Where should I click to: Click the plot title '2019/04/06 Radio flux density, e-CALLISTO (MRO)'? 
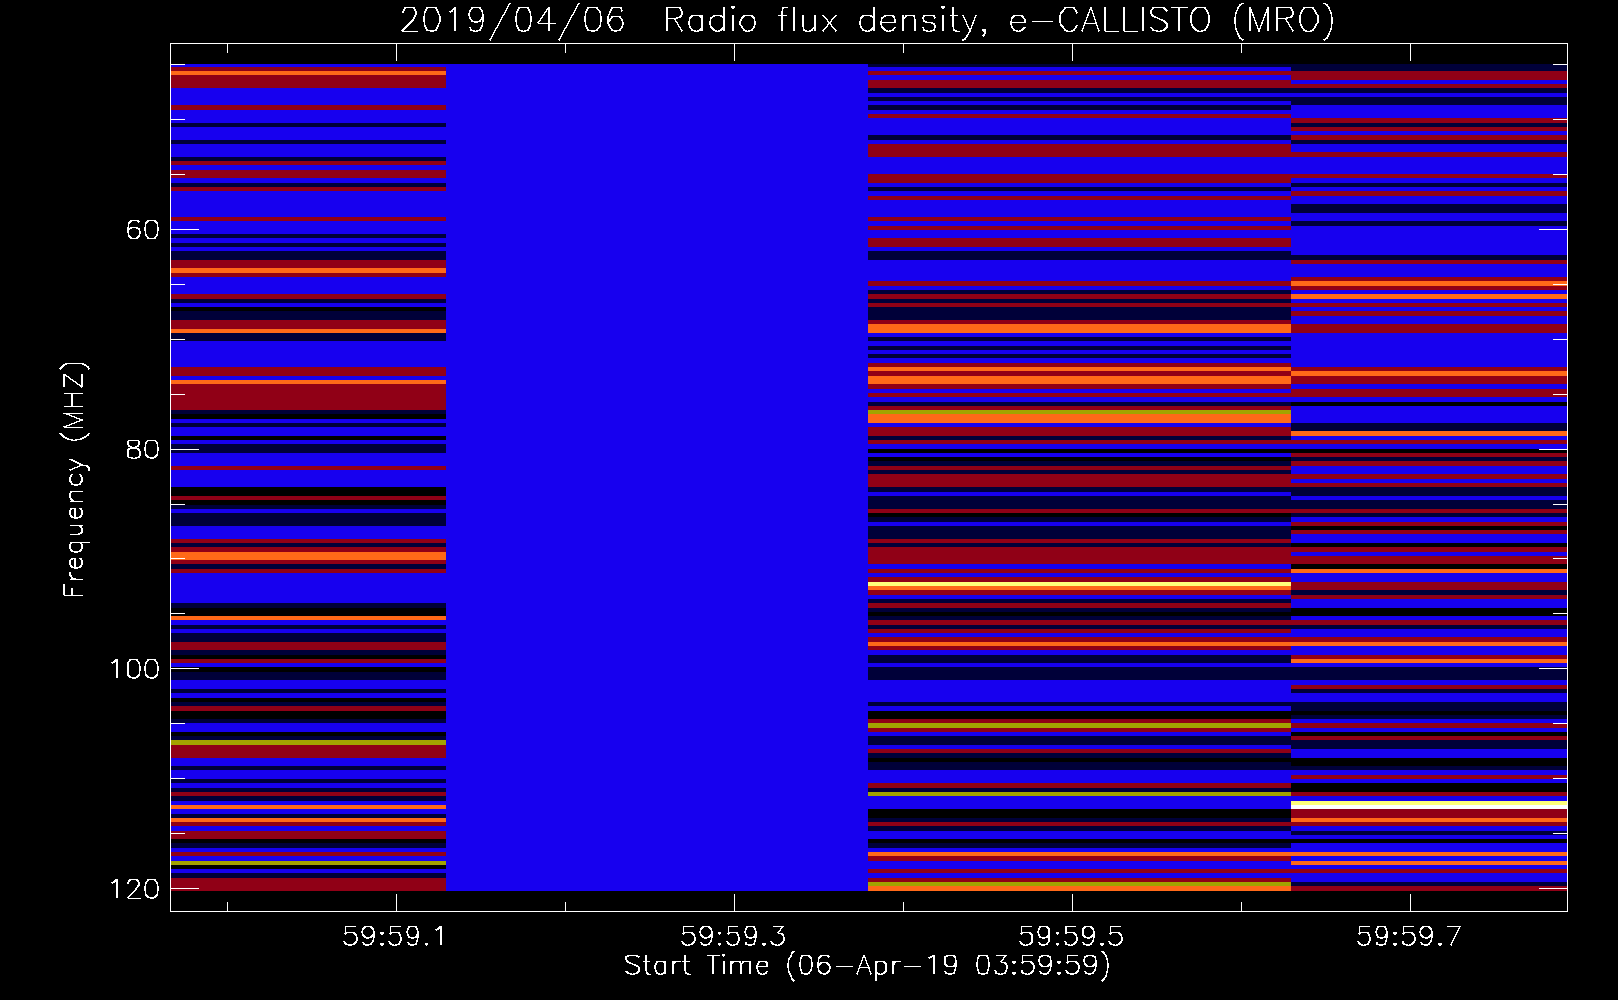(x=867, y=20)
